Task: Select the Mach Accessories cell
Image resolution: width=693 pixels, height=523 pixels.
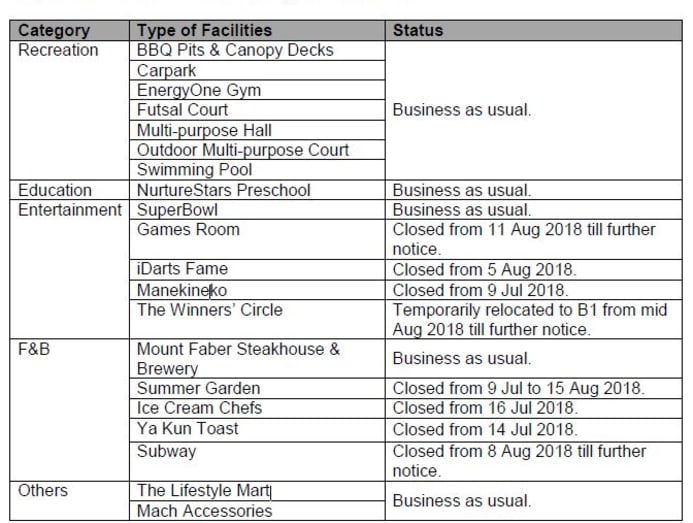Action: [204, 511]
